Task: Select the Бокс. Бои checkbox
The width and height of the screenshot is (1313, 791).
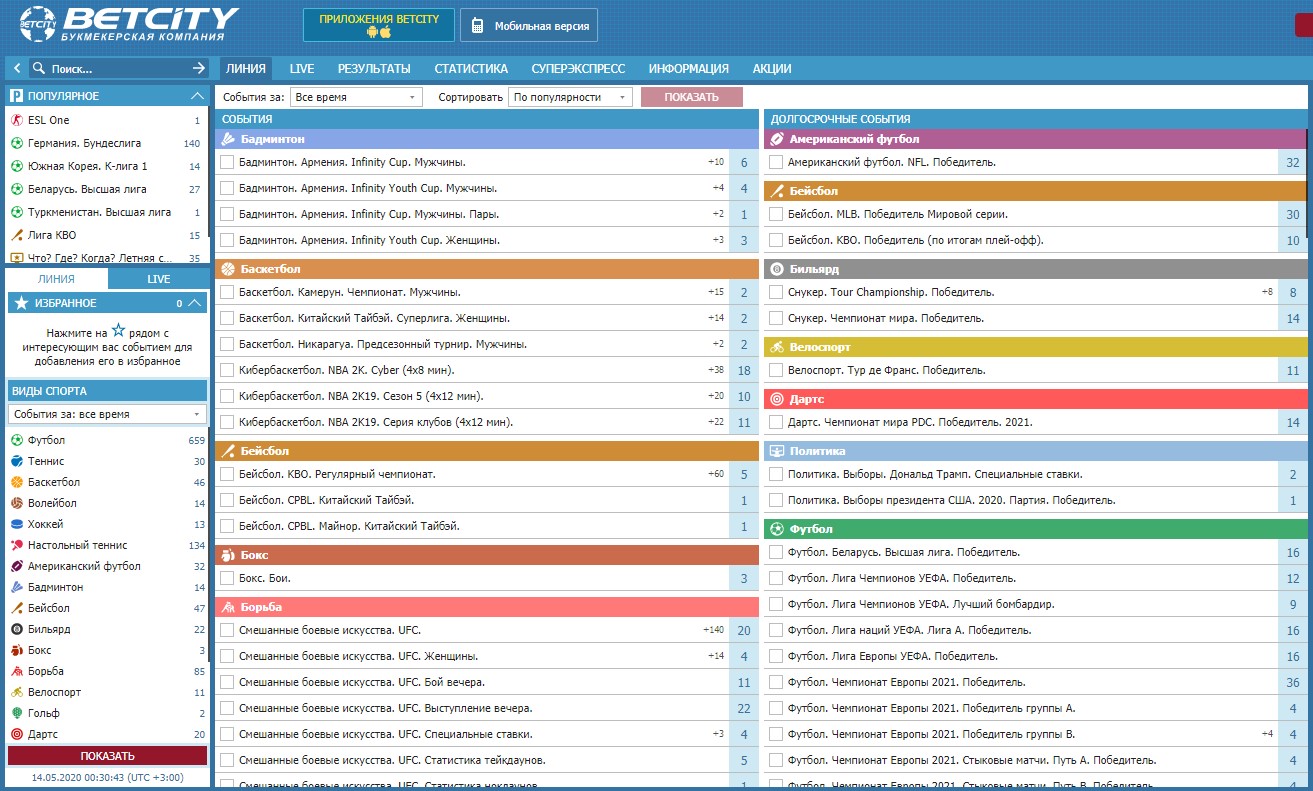Action: coord(227,578)
